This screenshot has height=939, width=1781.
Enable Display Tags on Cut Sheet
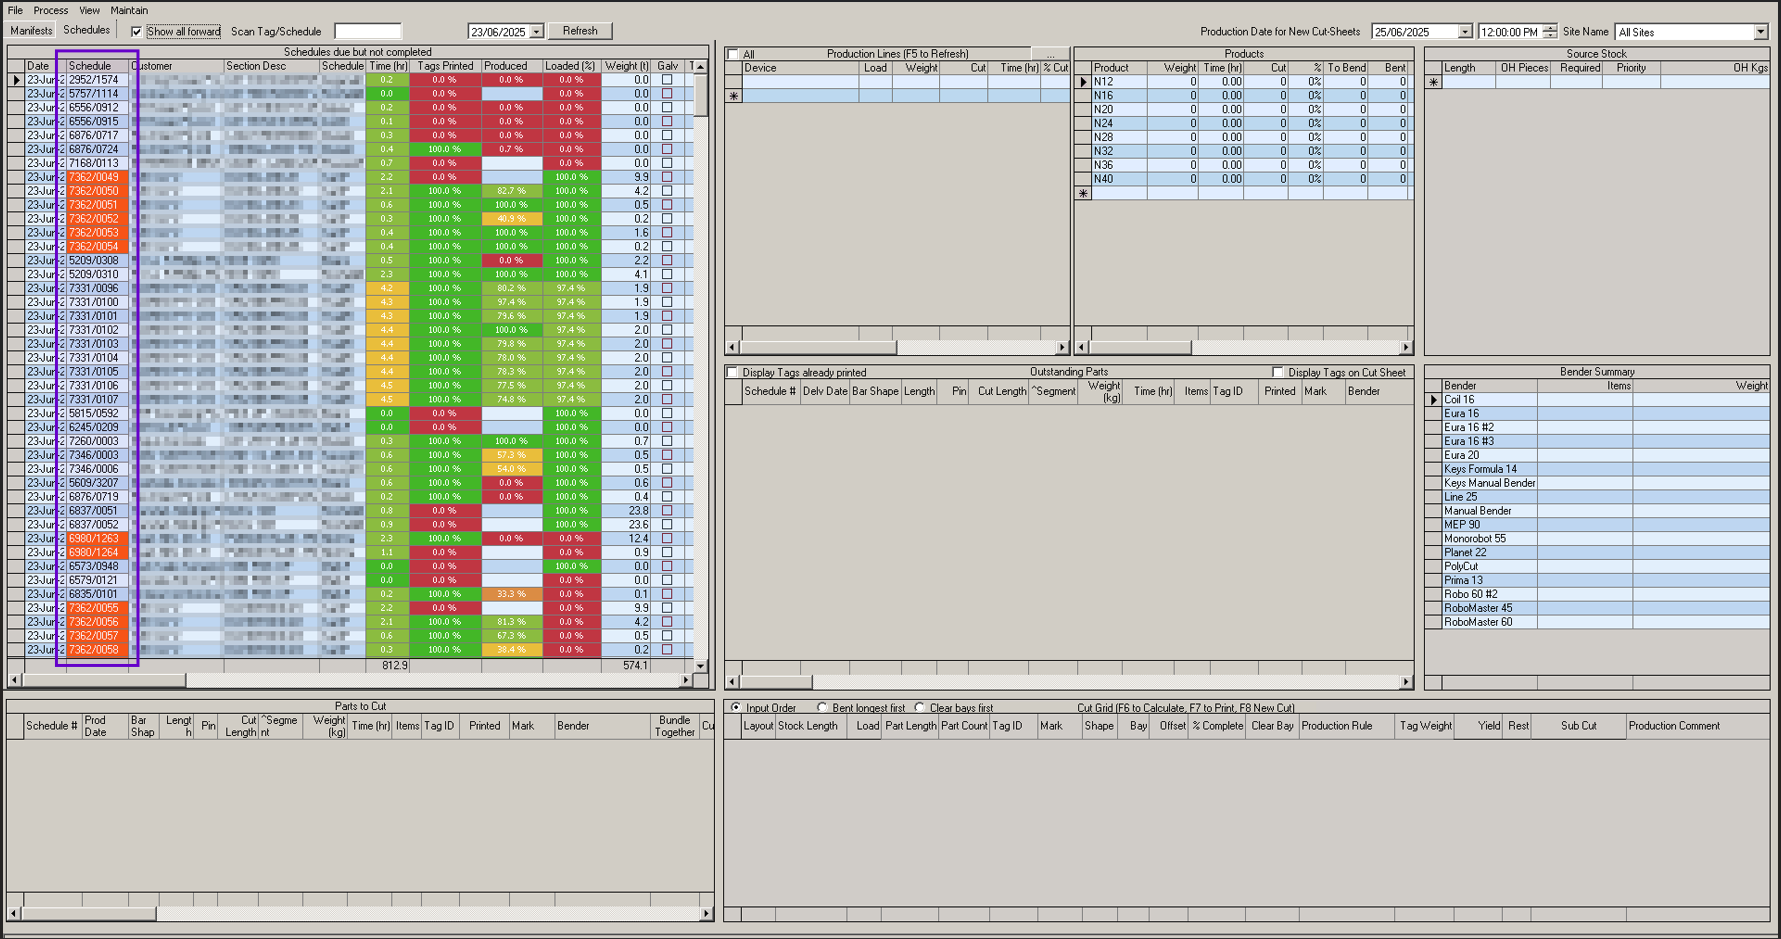(1278, 372)
